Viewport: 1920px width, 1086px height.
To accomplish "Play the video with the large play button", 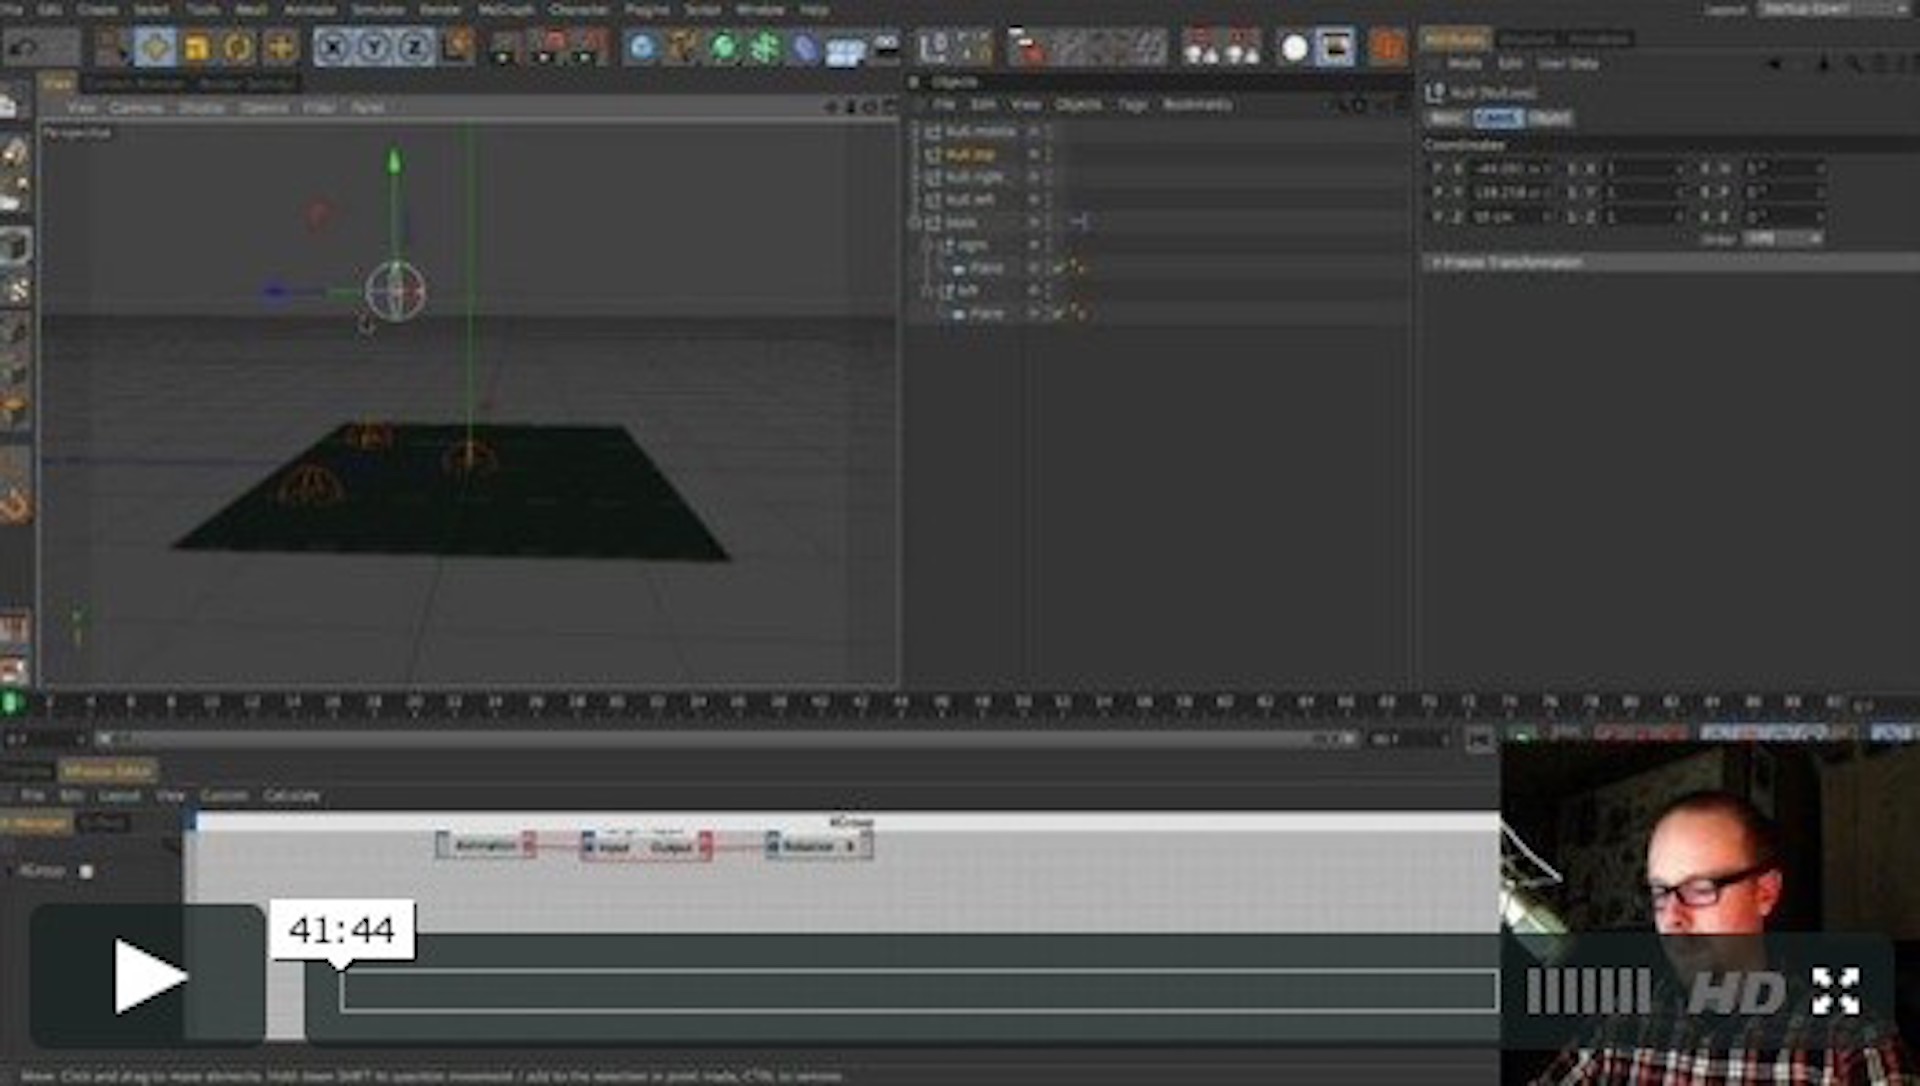I will tap(148, 975).
